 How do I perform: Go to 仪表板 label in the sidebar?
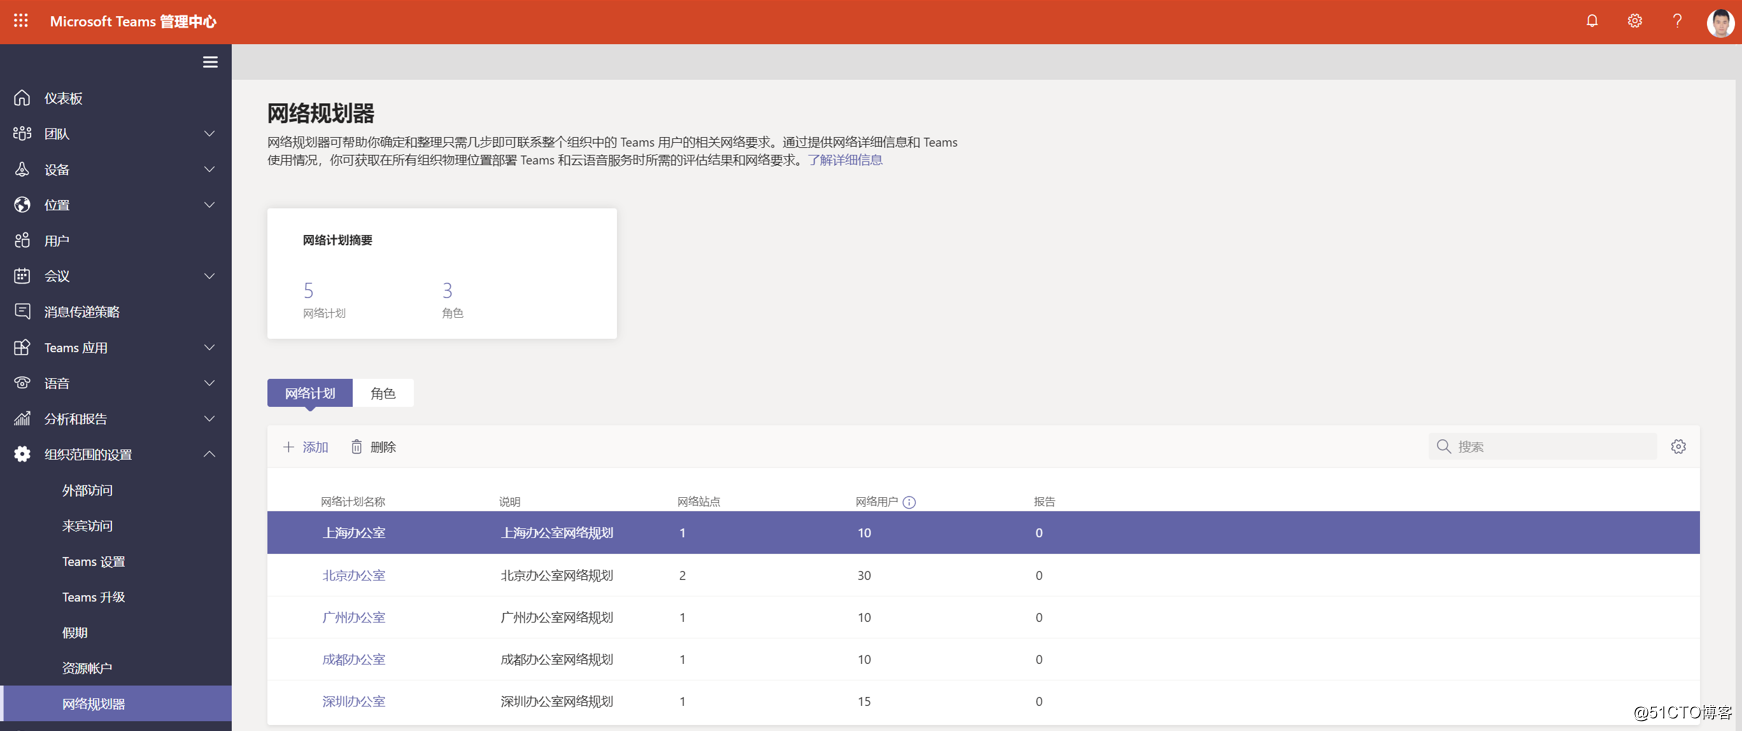pyautogui.click(x=63, y=98)
